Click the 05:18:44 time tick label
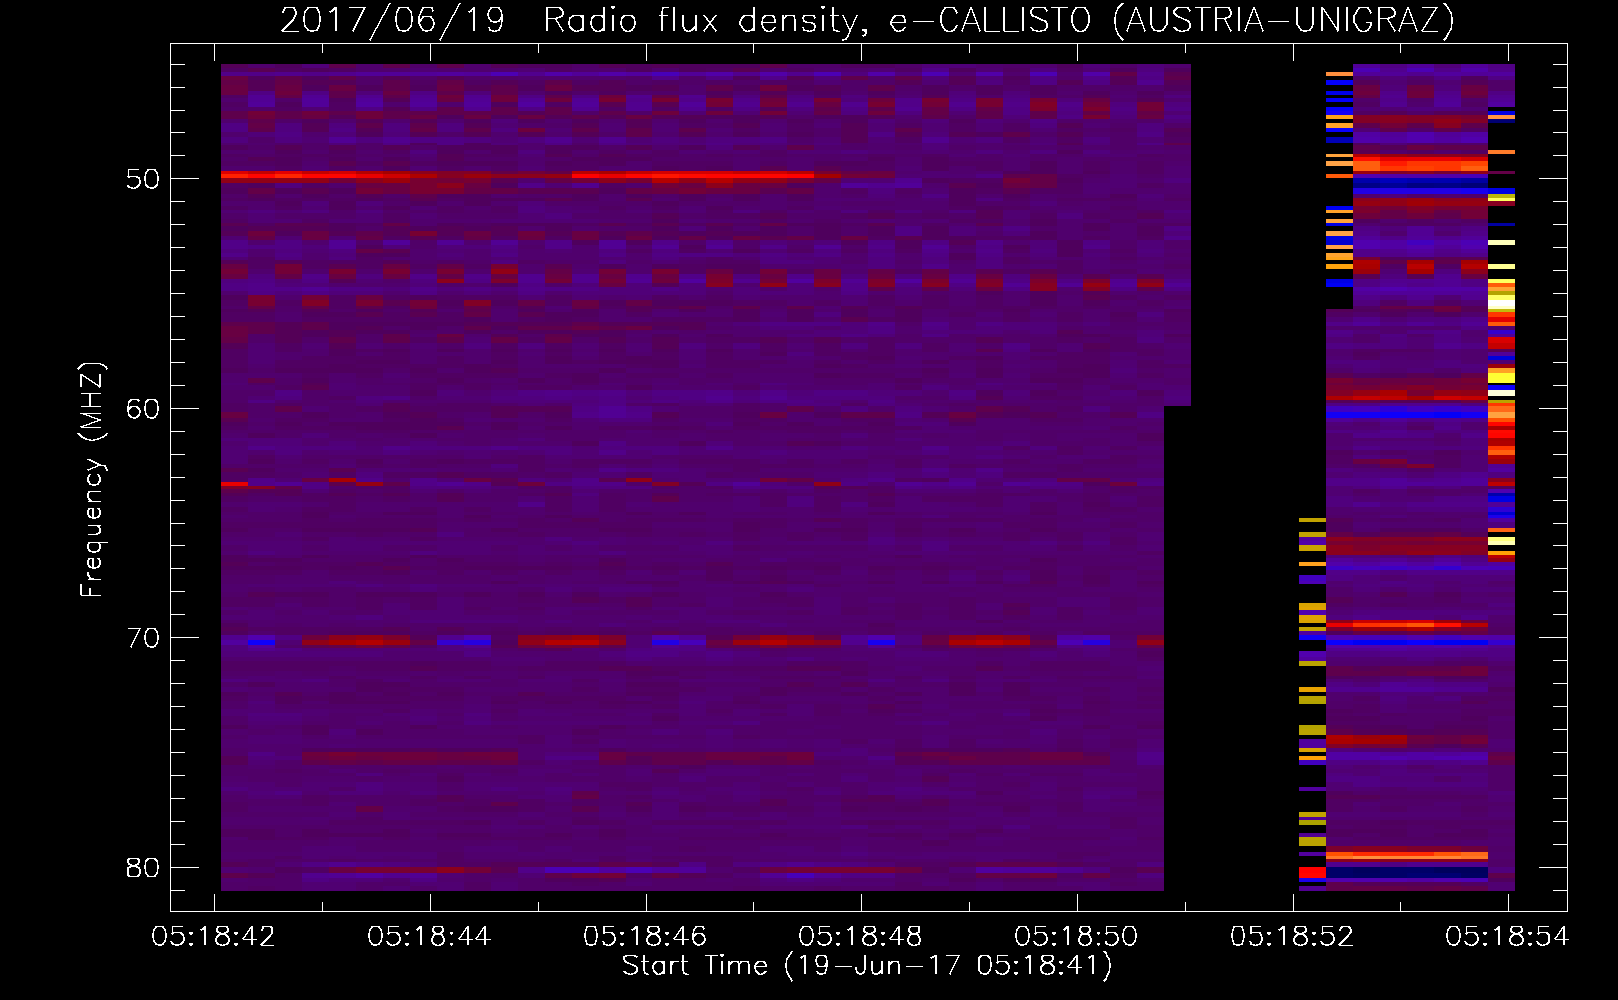The image size is (1618, 1000). point(429,937)
